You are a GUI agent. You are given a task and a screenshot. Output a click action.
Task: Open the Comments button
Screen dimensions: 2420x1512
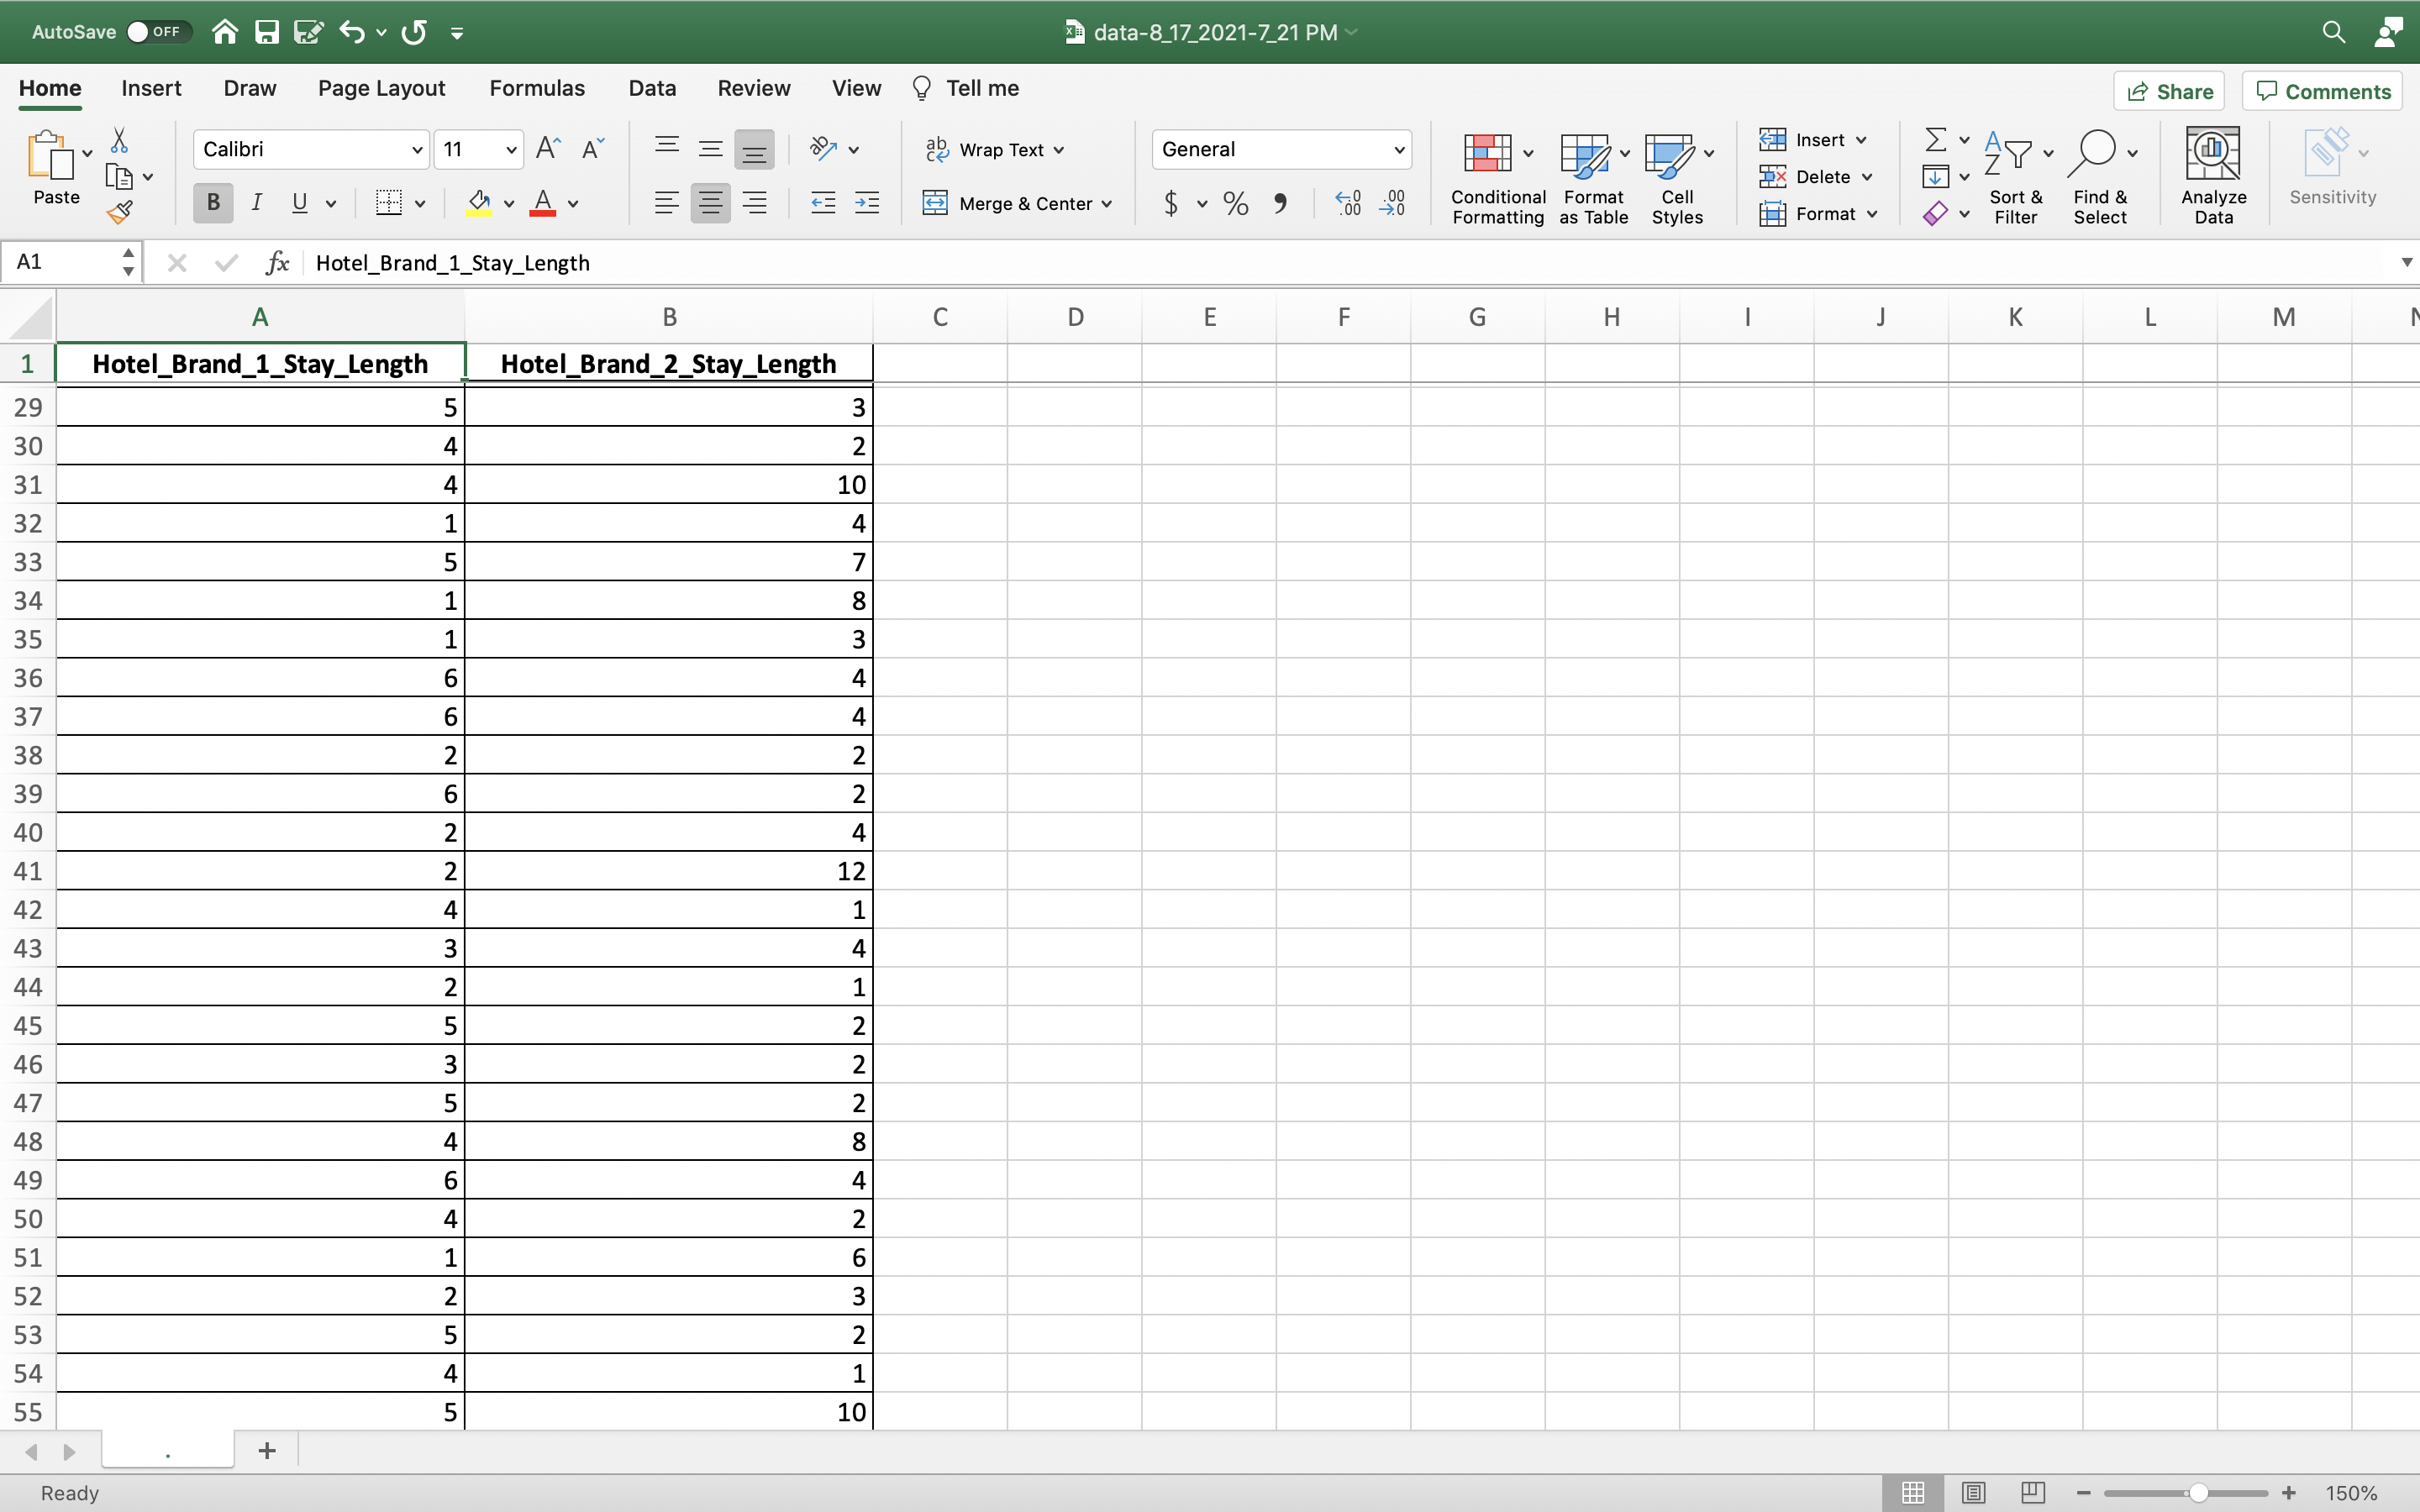(x=2322, y=92)
